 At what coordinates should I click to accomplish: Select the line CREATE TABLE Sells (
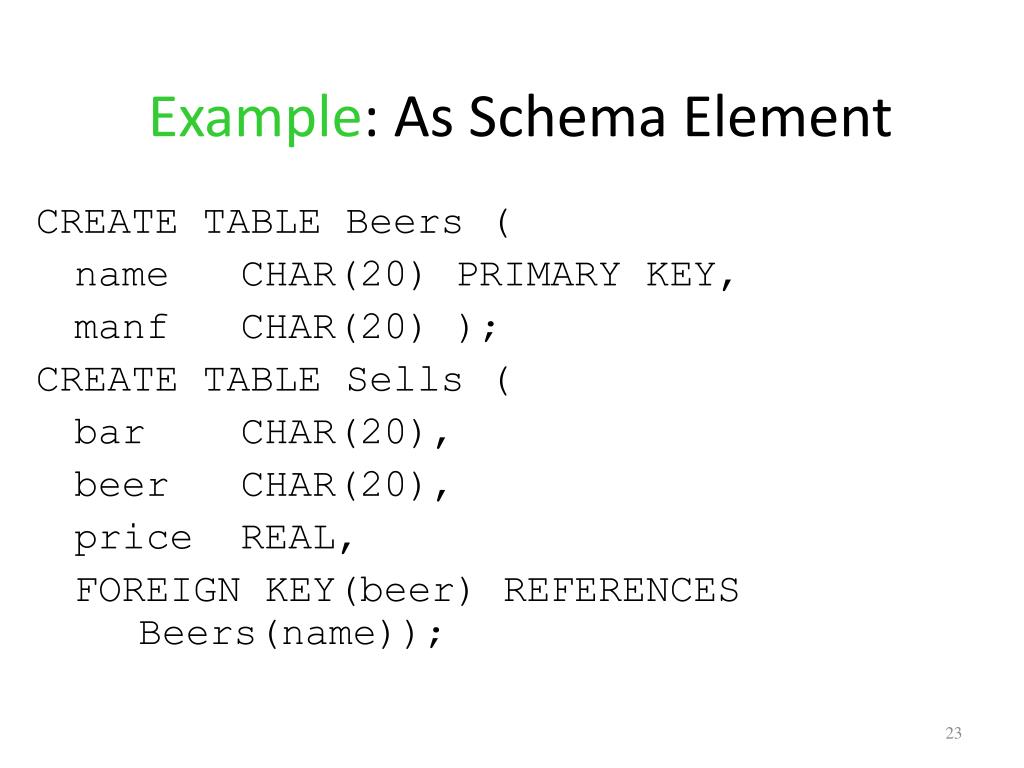click(x=273, y=380)
